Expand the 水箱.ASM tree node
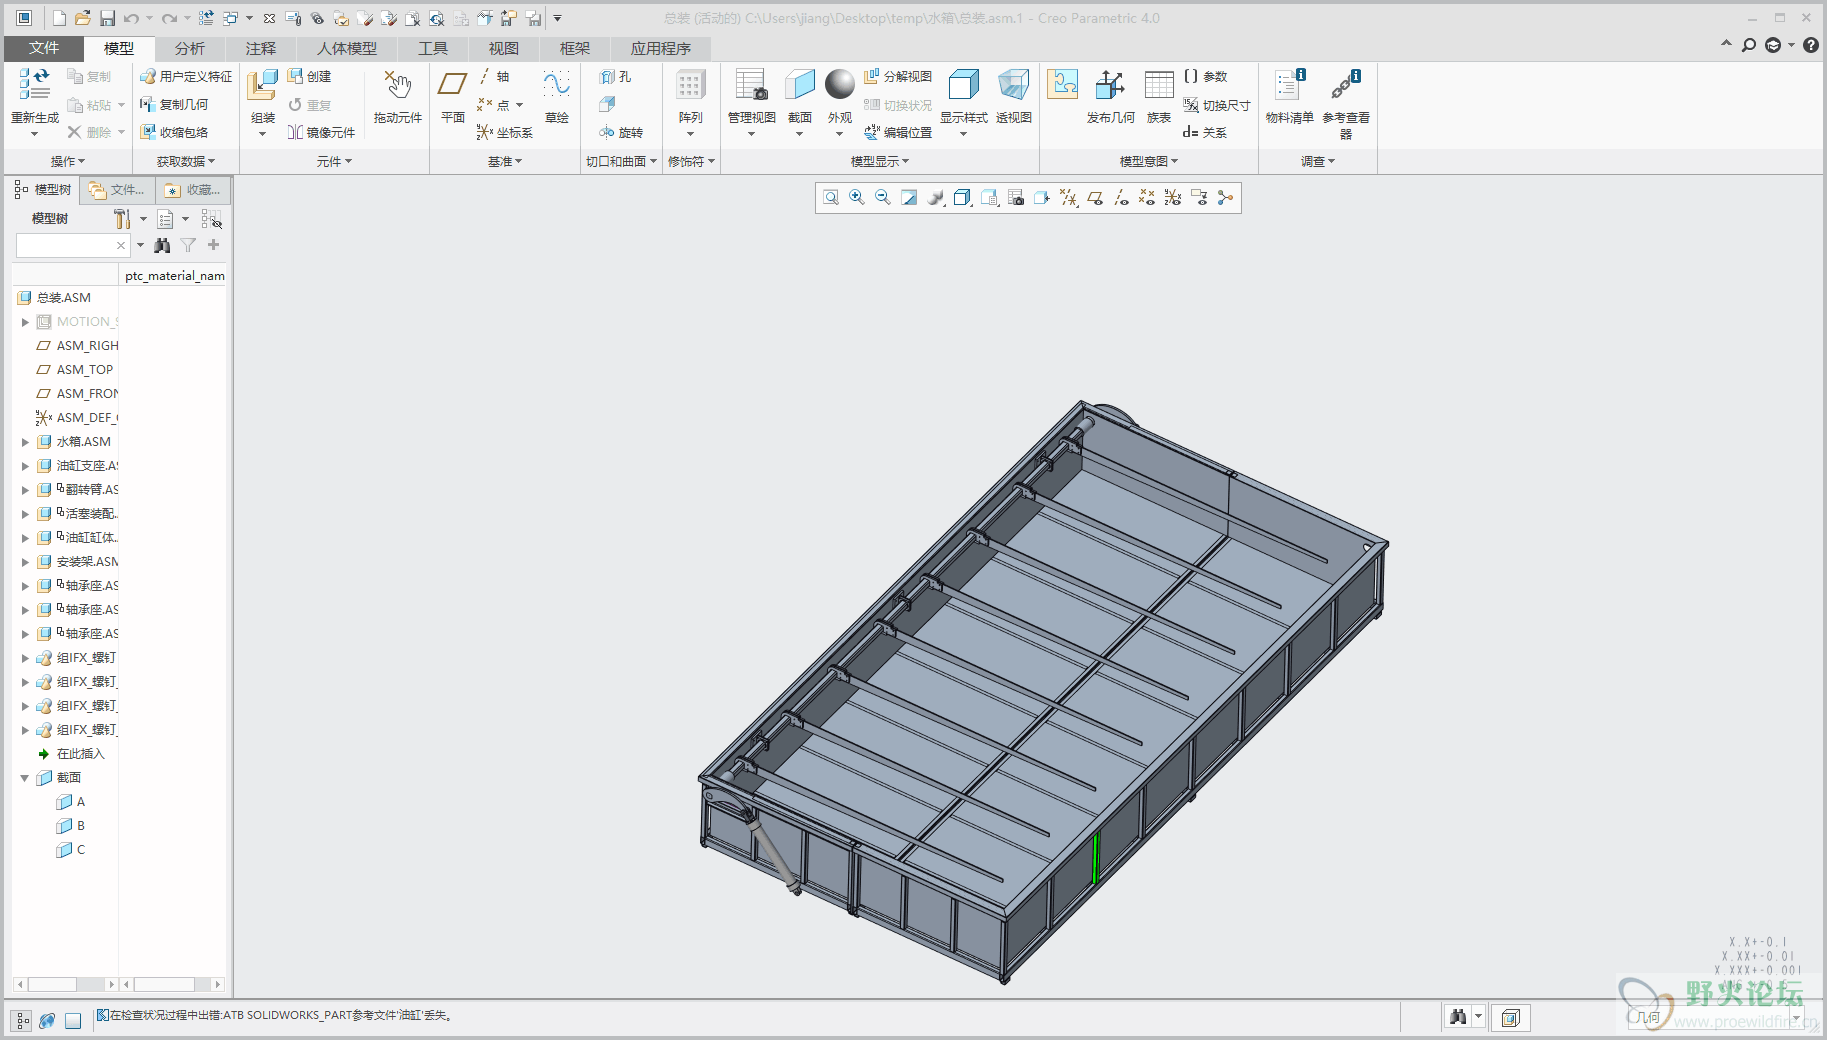Screen dimensions: 1827x1040 coord(25,442)
